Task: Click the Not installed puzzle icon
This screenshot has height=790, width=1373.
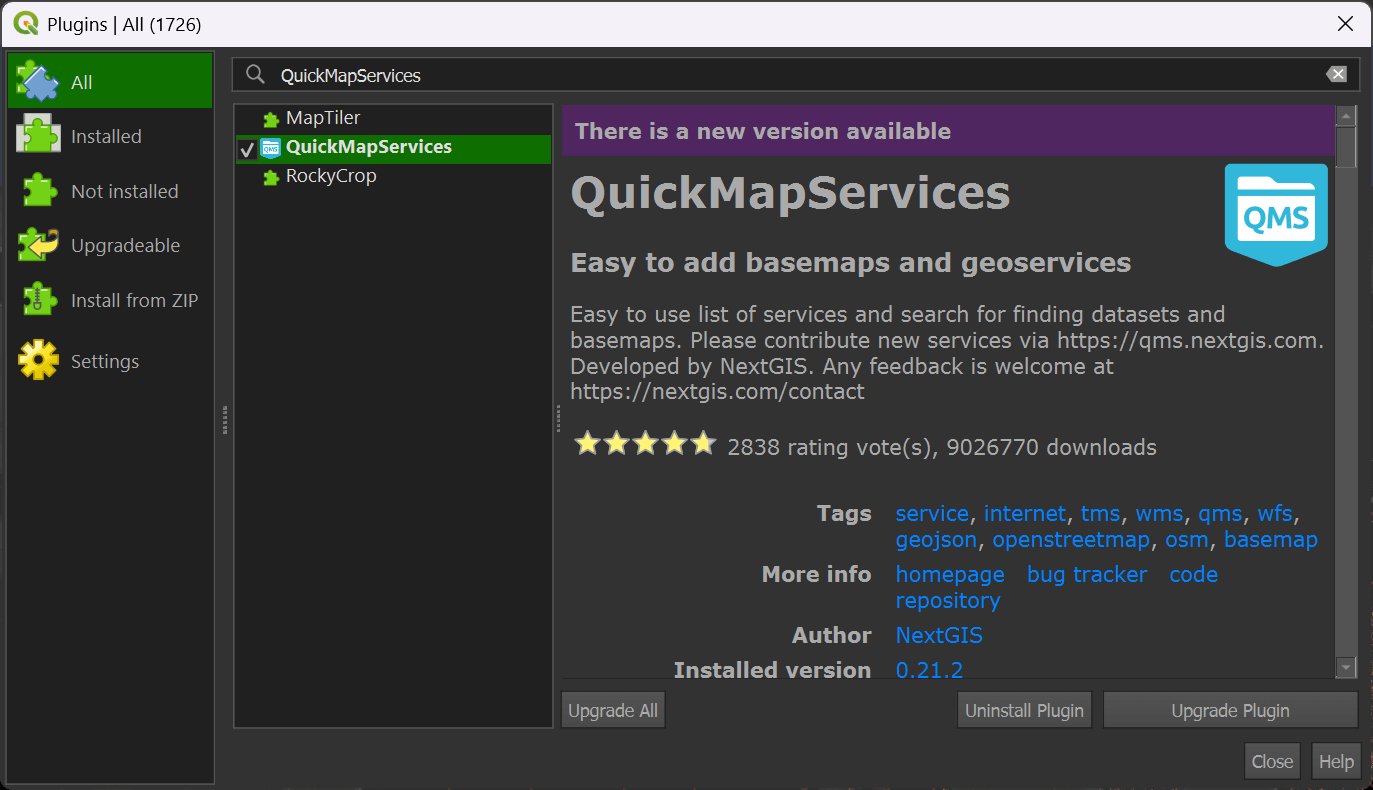Action: pos(38,191)
